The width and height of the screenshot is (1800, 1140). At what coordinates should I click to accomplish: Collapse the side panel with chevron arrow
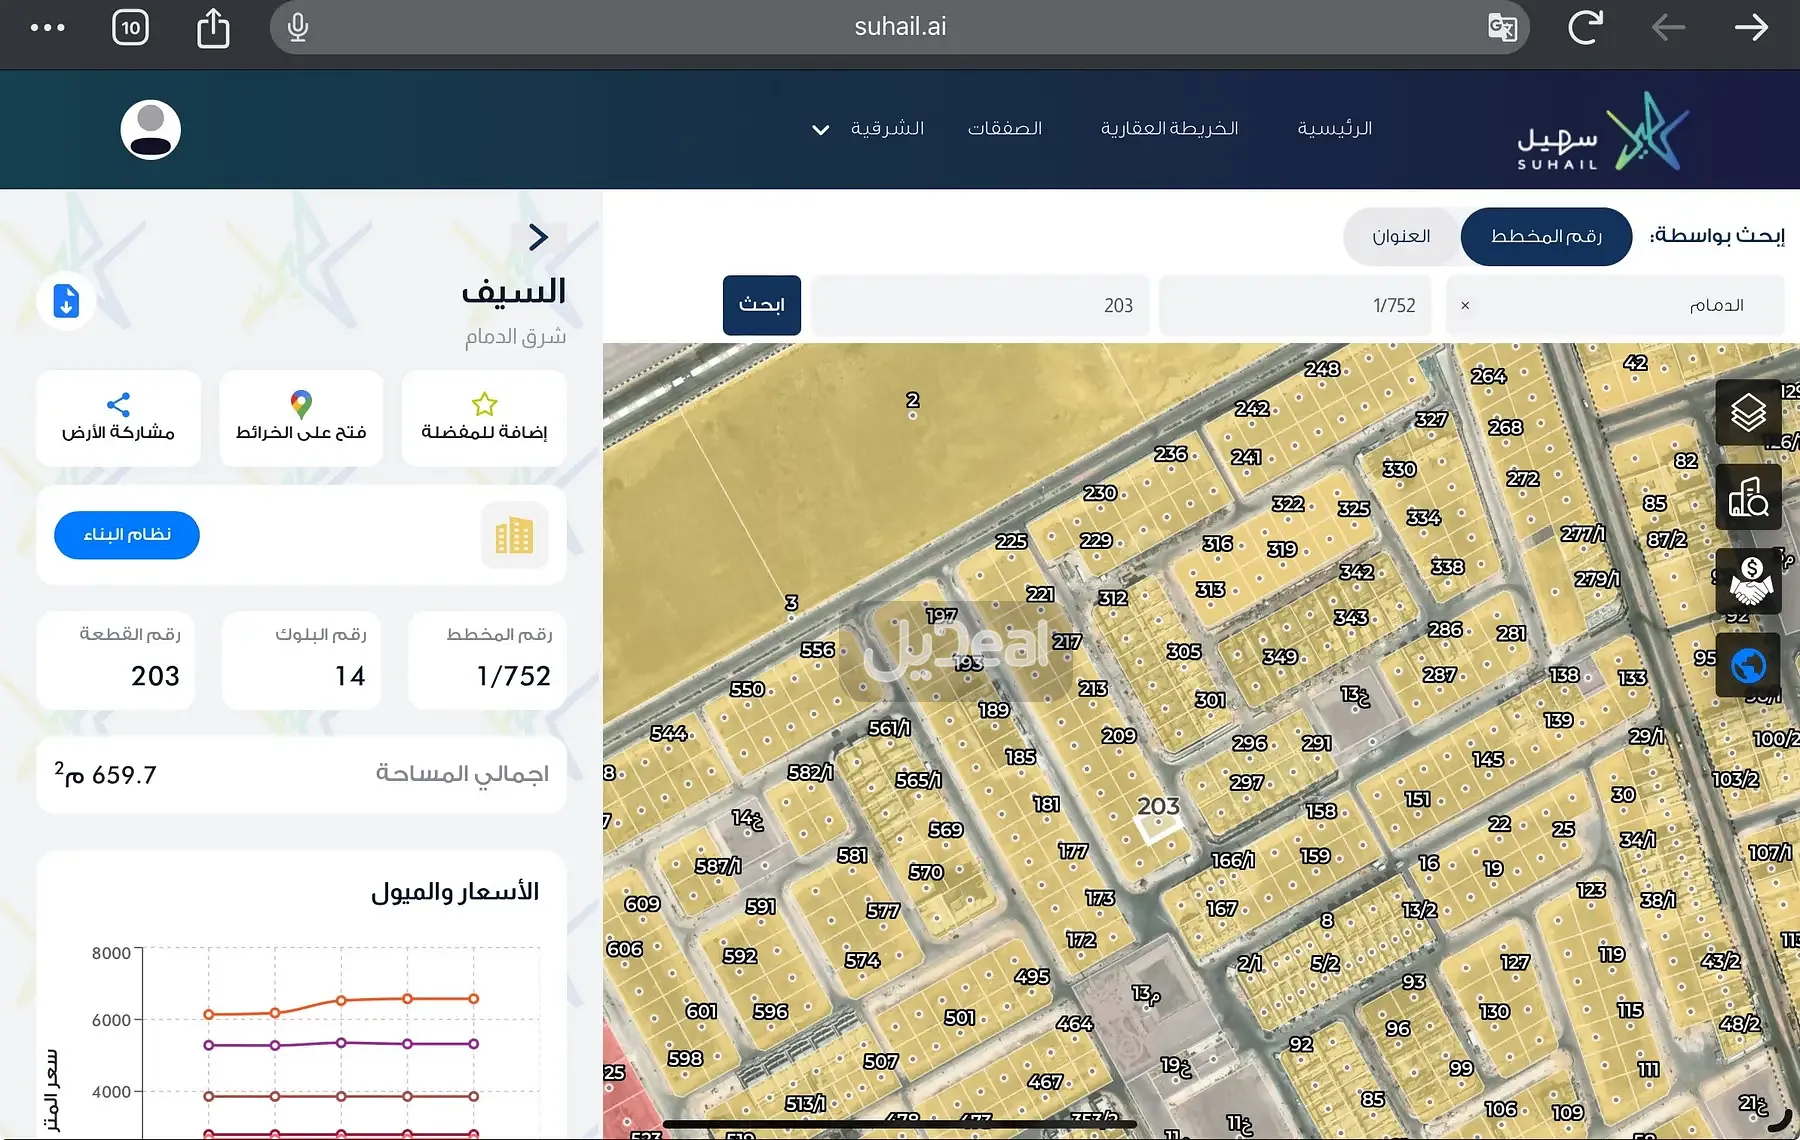pos(538,237)
